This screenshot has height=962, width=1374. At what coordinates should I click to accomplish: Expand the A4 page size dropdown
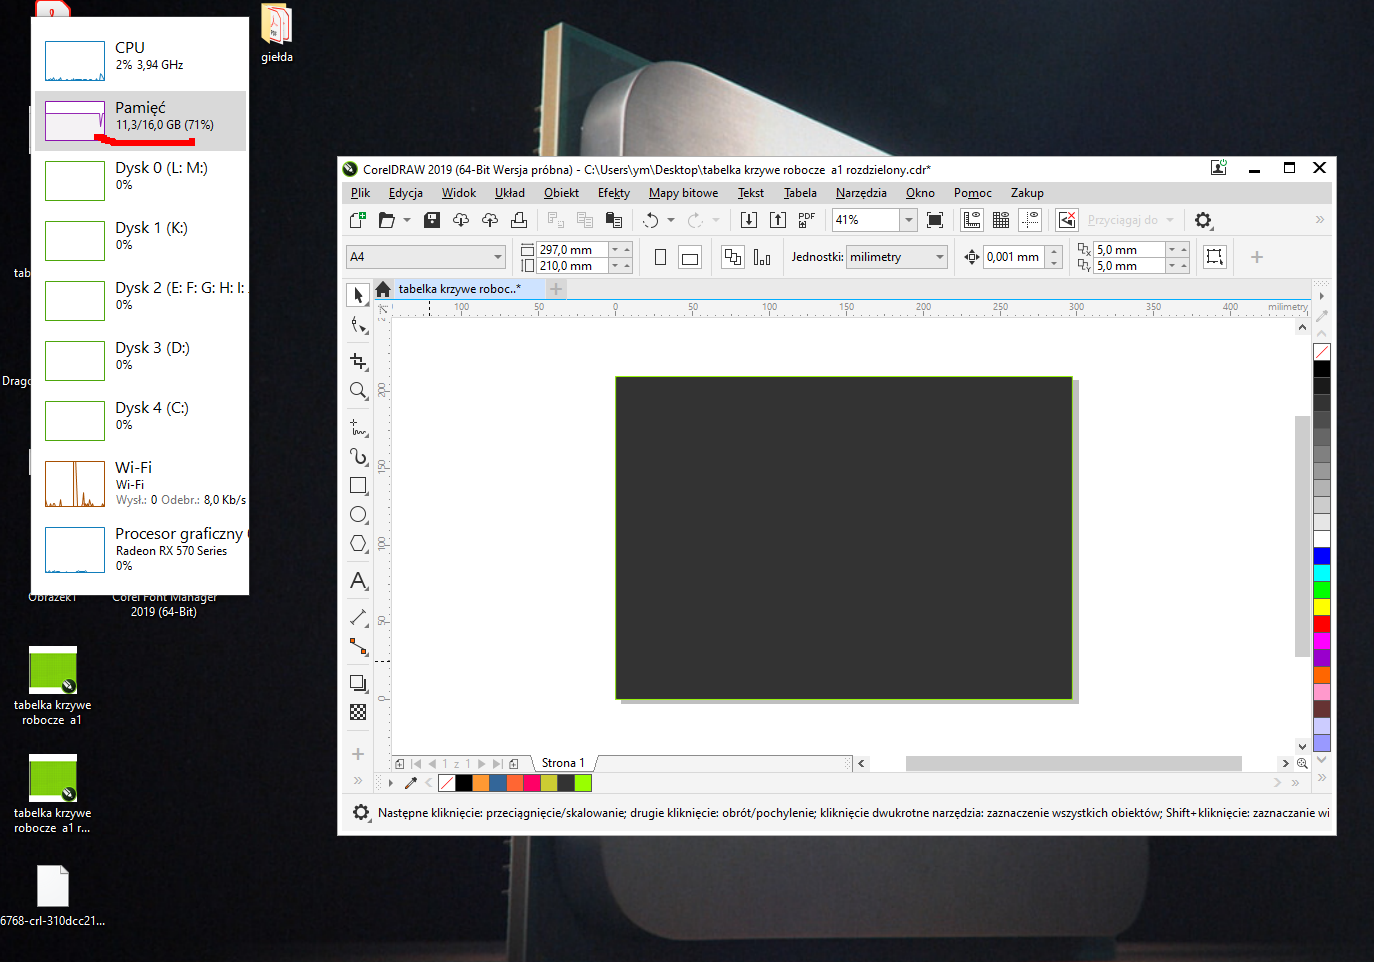point(497,257)
